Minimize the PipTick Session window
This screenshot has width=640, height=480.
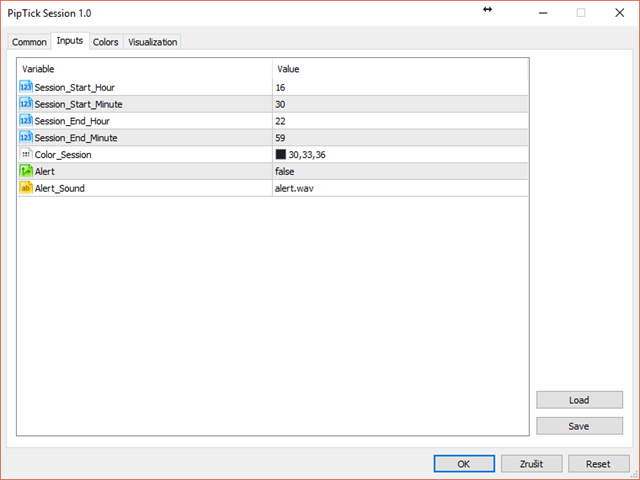pyautogui.click(x=543, y=13)
